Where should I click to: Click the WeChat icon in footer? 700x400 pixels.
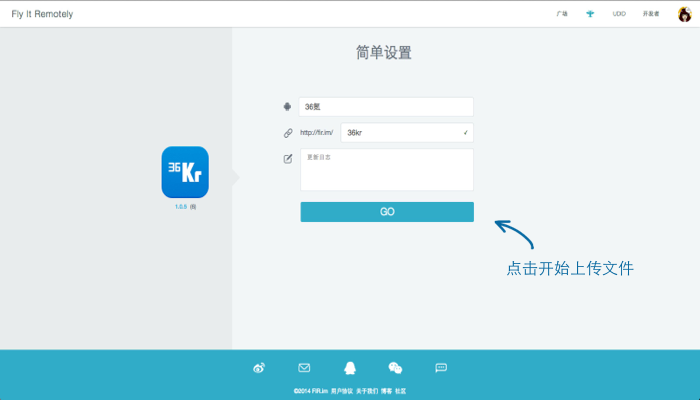coord(396,368)
